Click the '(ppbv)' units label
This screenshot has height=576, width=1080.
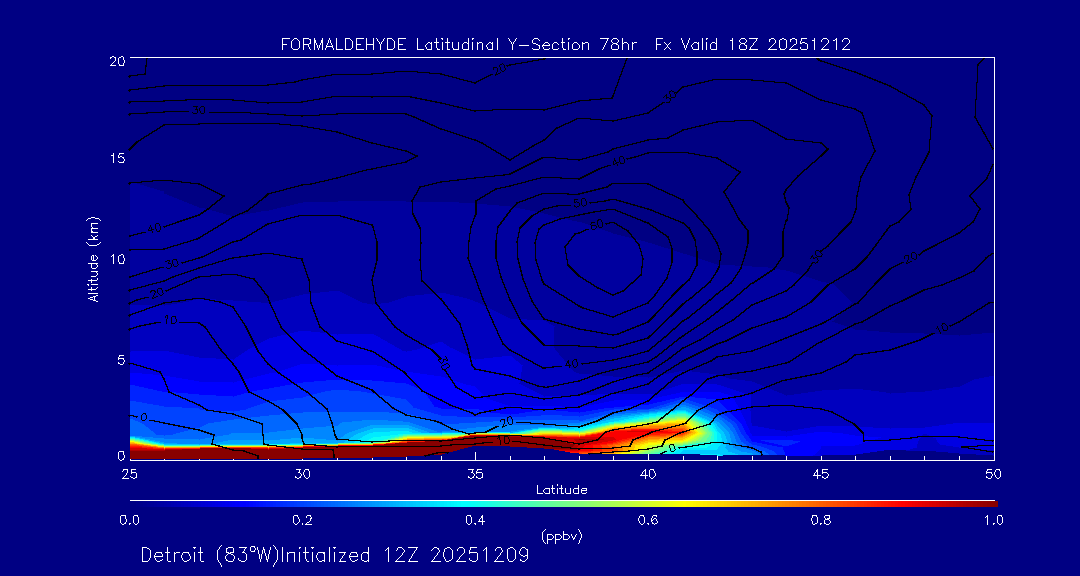(561, 536)
